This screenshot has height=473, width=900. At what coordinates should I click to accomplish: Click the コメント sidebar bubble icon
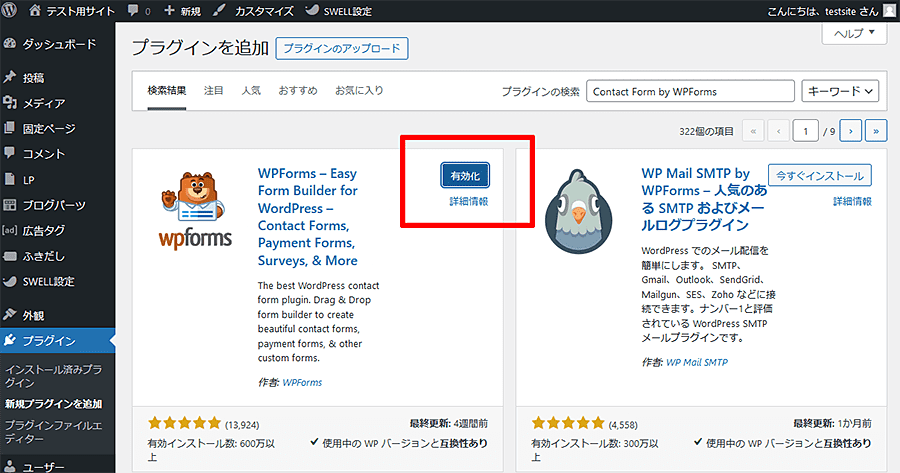click(9, 153)
